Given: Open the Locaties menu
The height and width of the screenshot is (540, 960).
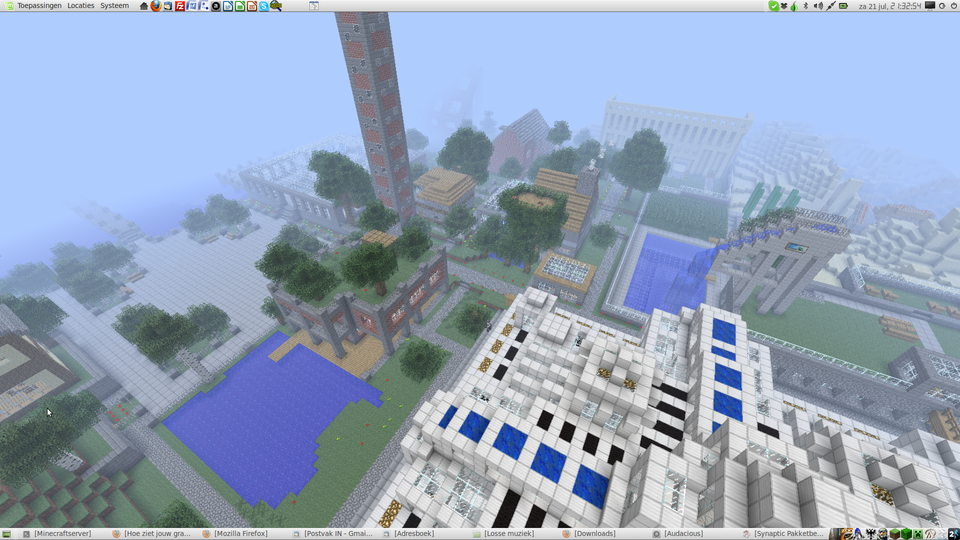Looking at the screenshot, I should pos(81,6).
